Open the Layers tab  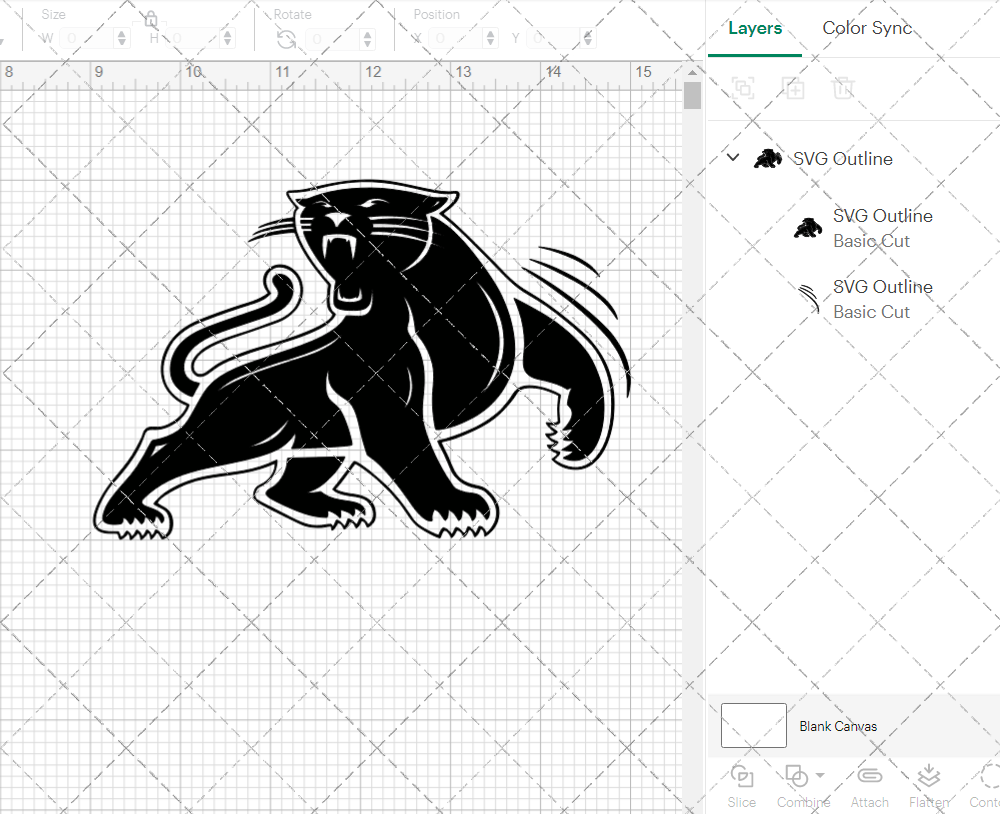(x=755, y=28)
